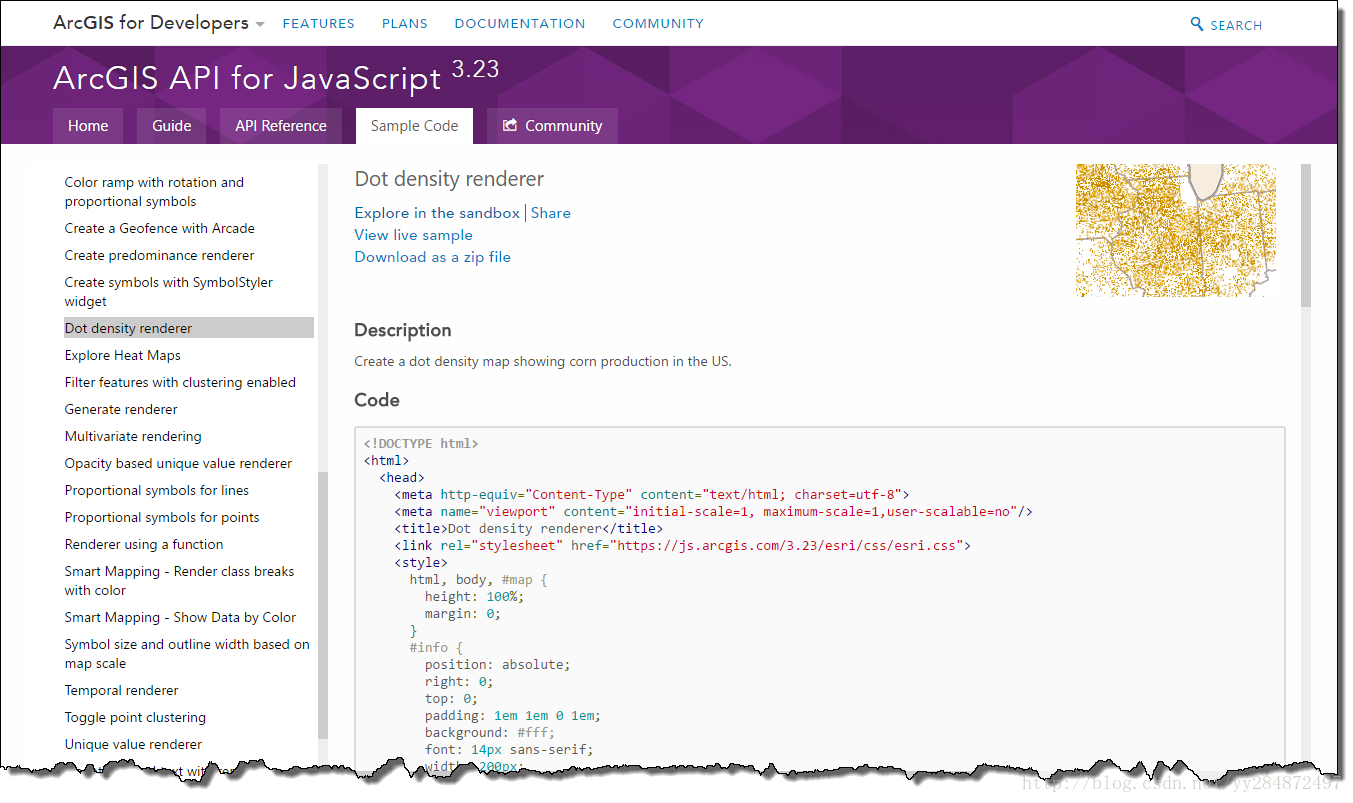The image size is (1353, 803).
Task: Select the Sample Code tab
Action: pos(414,126)
